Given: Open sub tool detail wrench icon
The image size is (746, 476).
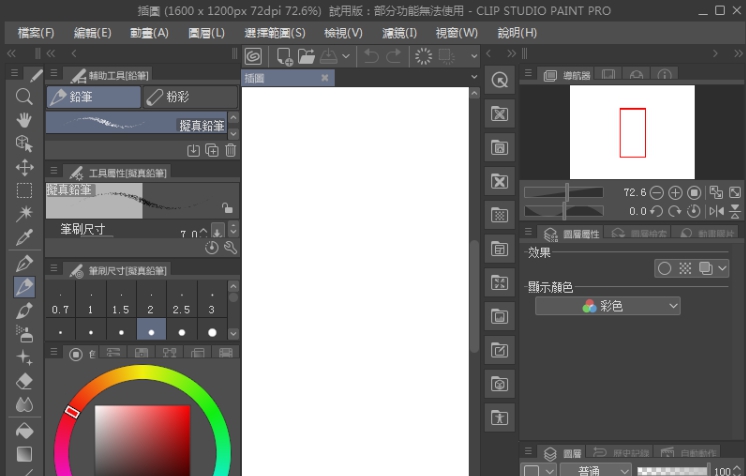Looking at the screenshot, I should [x=231, y=248].
